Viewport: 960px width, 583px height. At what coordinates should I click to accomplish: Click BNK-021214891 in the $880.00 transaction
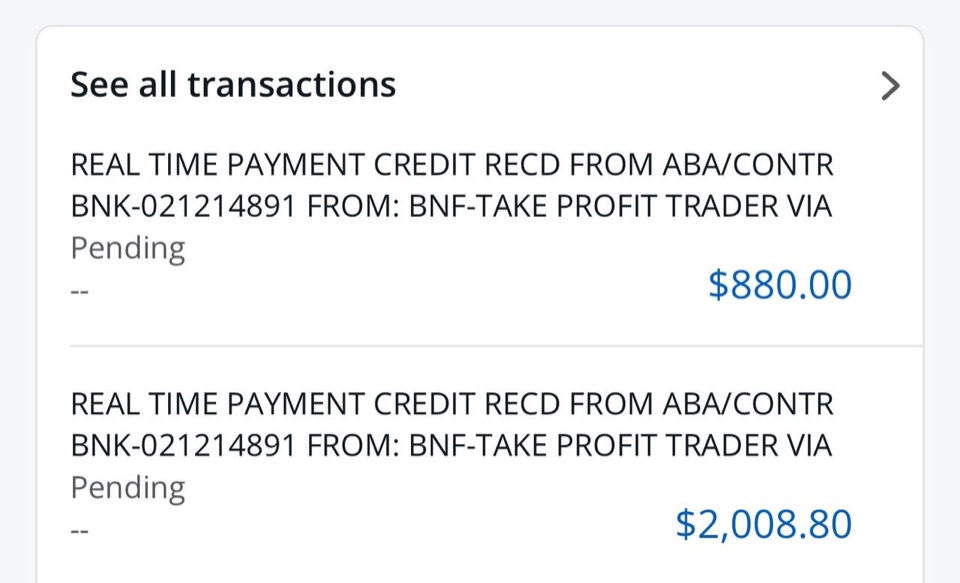184,206
